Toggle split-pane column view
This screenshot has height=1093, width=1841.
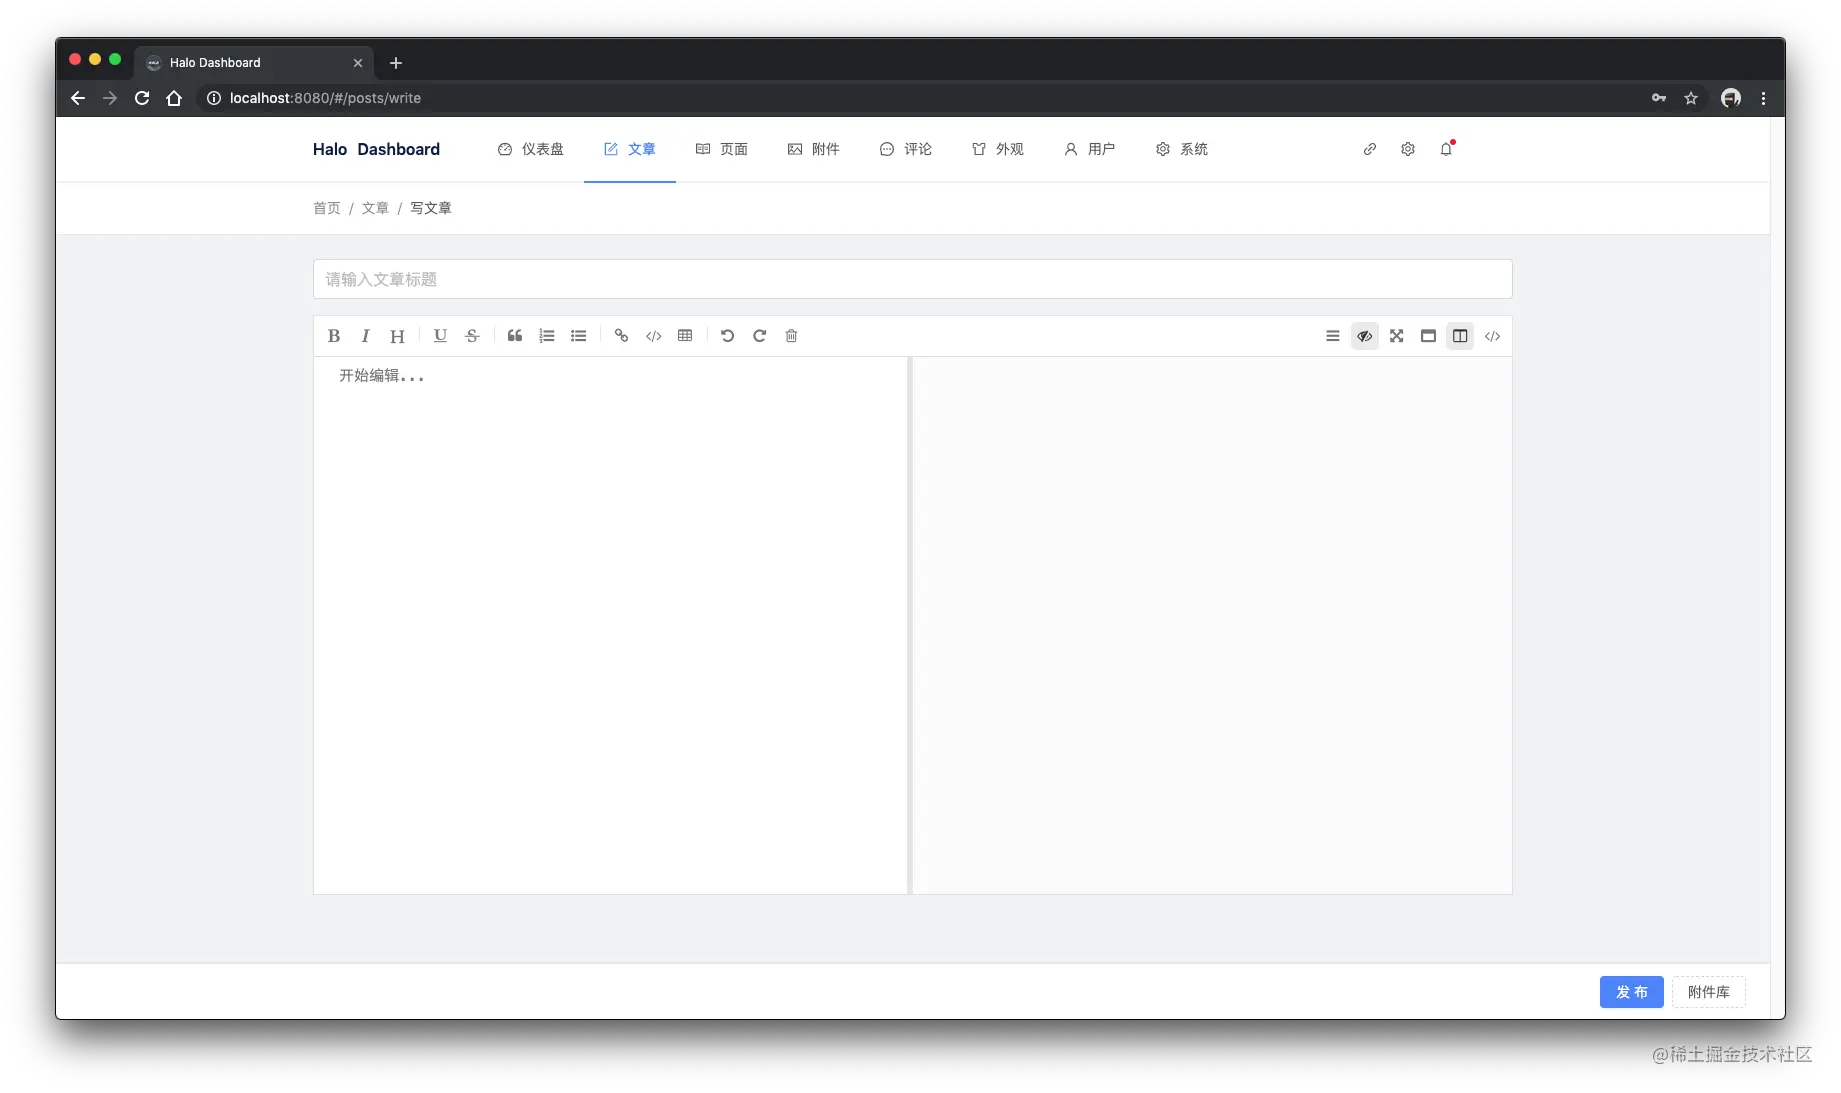(1461, 336)
